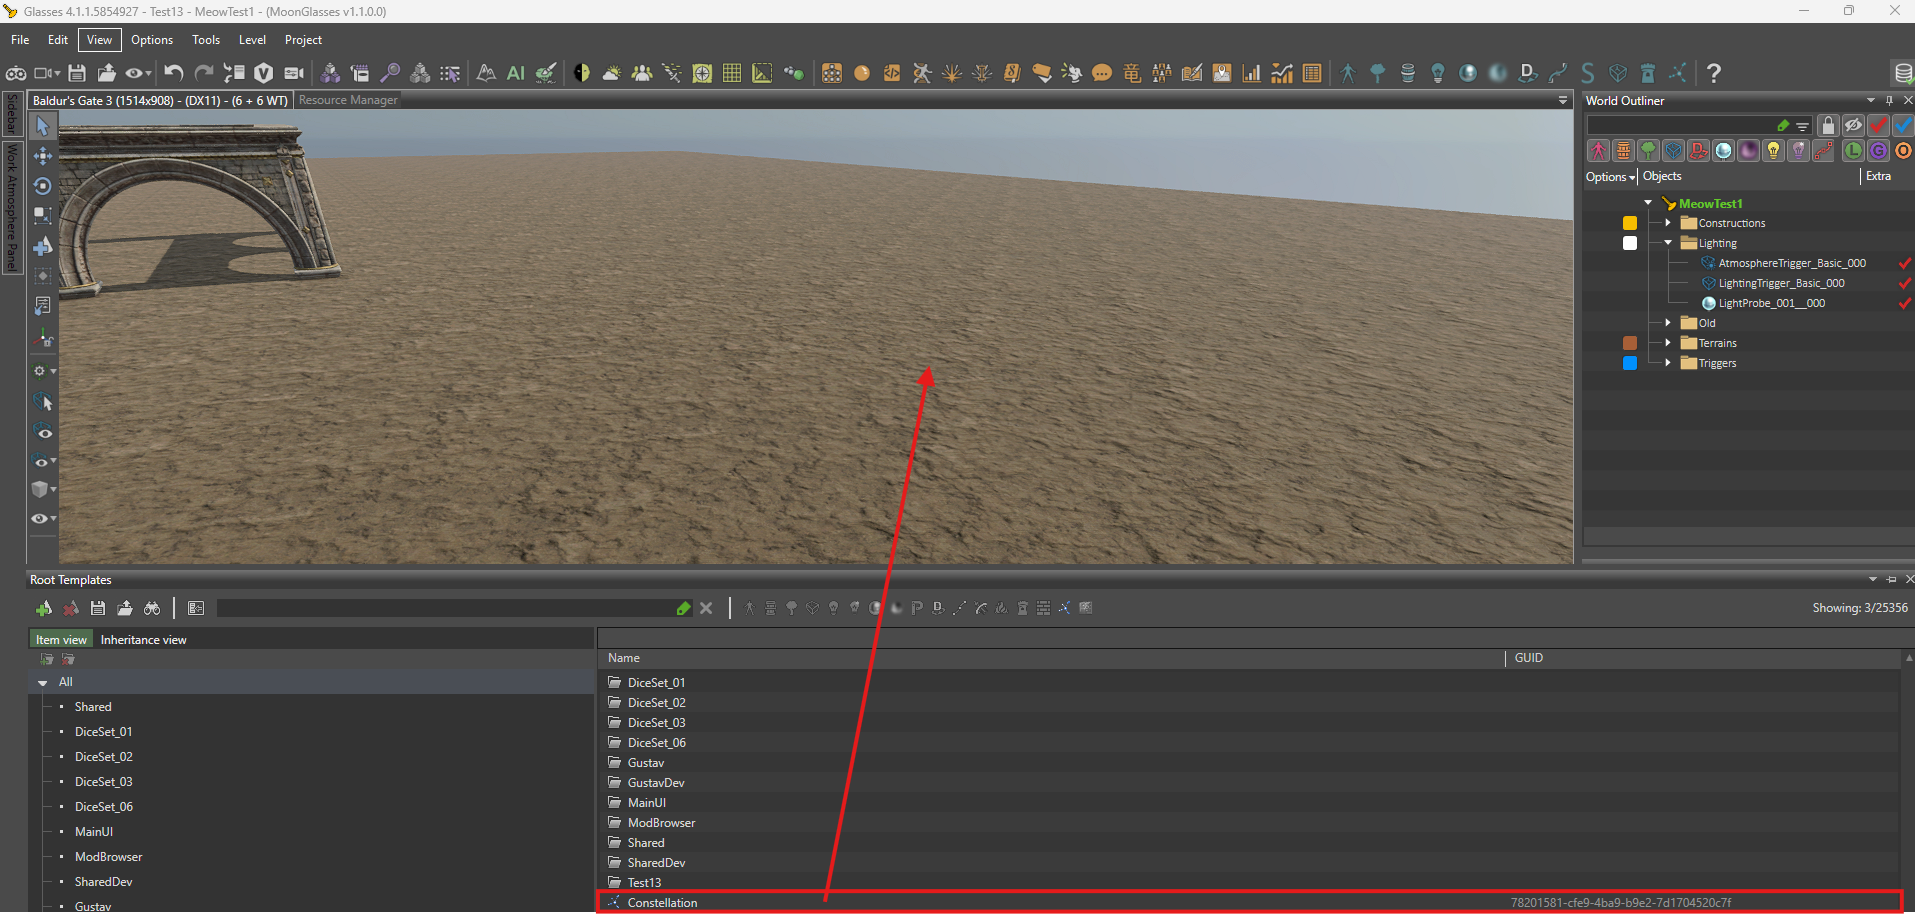Toggle the lock filter in World Outliner
This screenshot has width=1915, height=914.
(x=1829, y=125)
